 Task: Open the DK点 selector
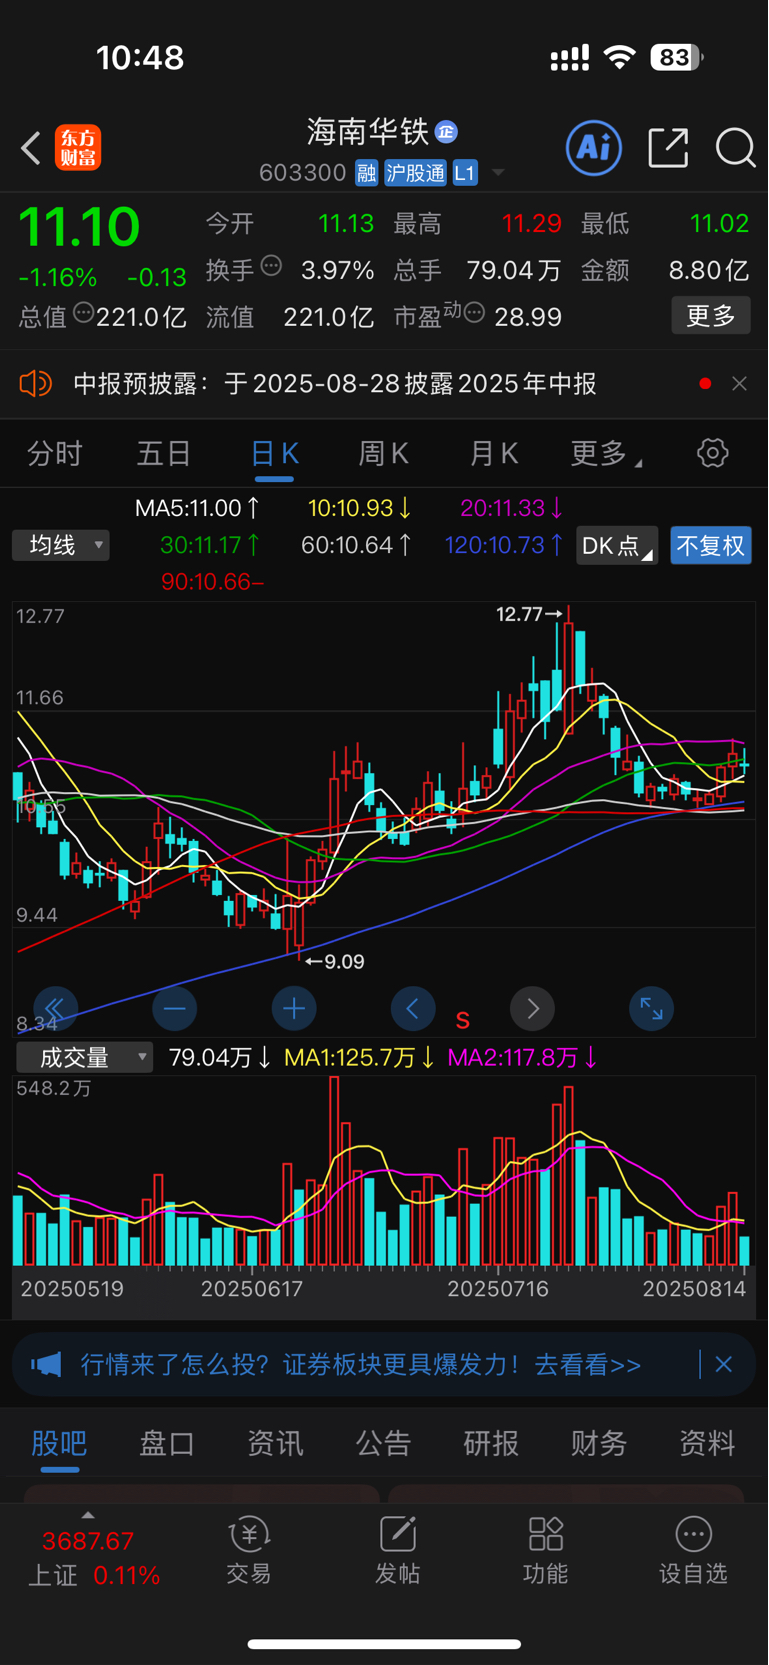click(x=617, y=546)
